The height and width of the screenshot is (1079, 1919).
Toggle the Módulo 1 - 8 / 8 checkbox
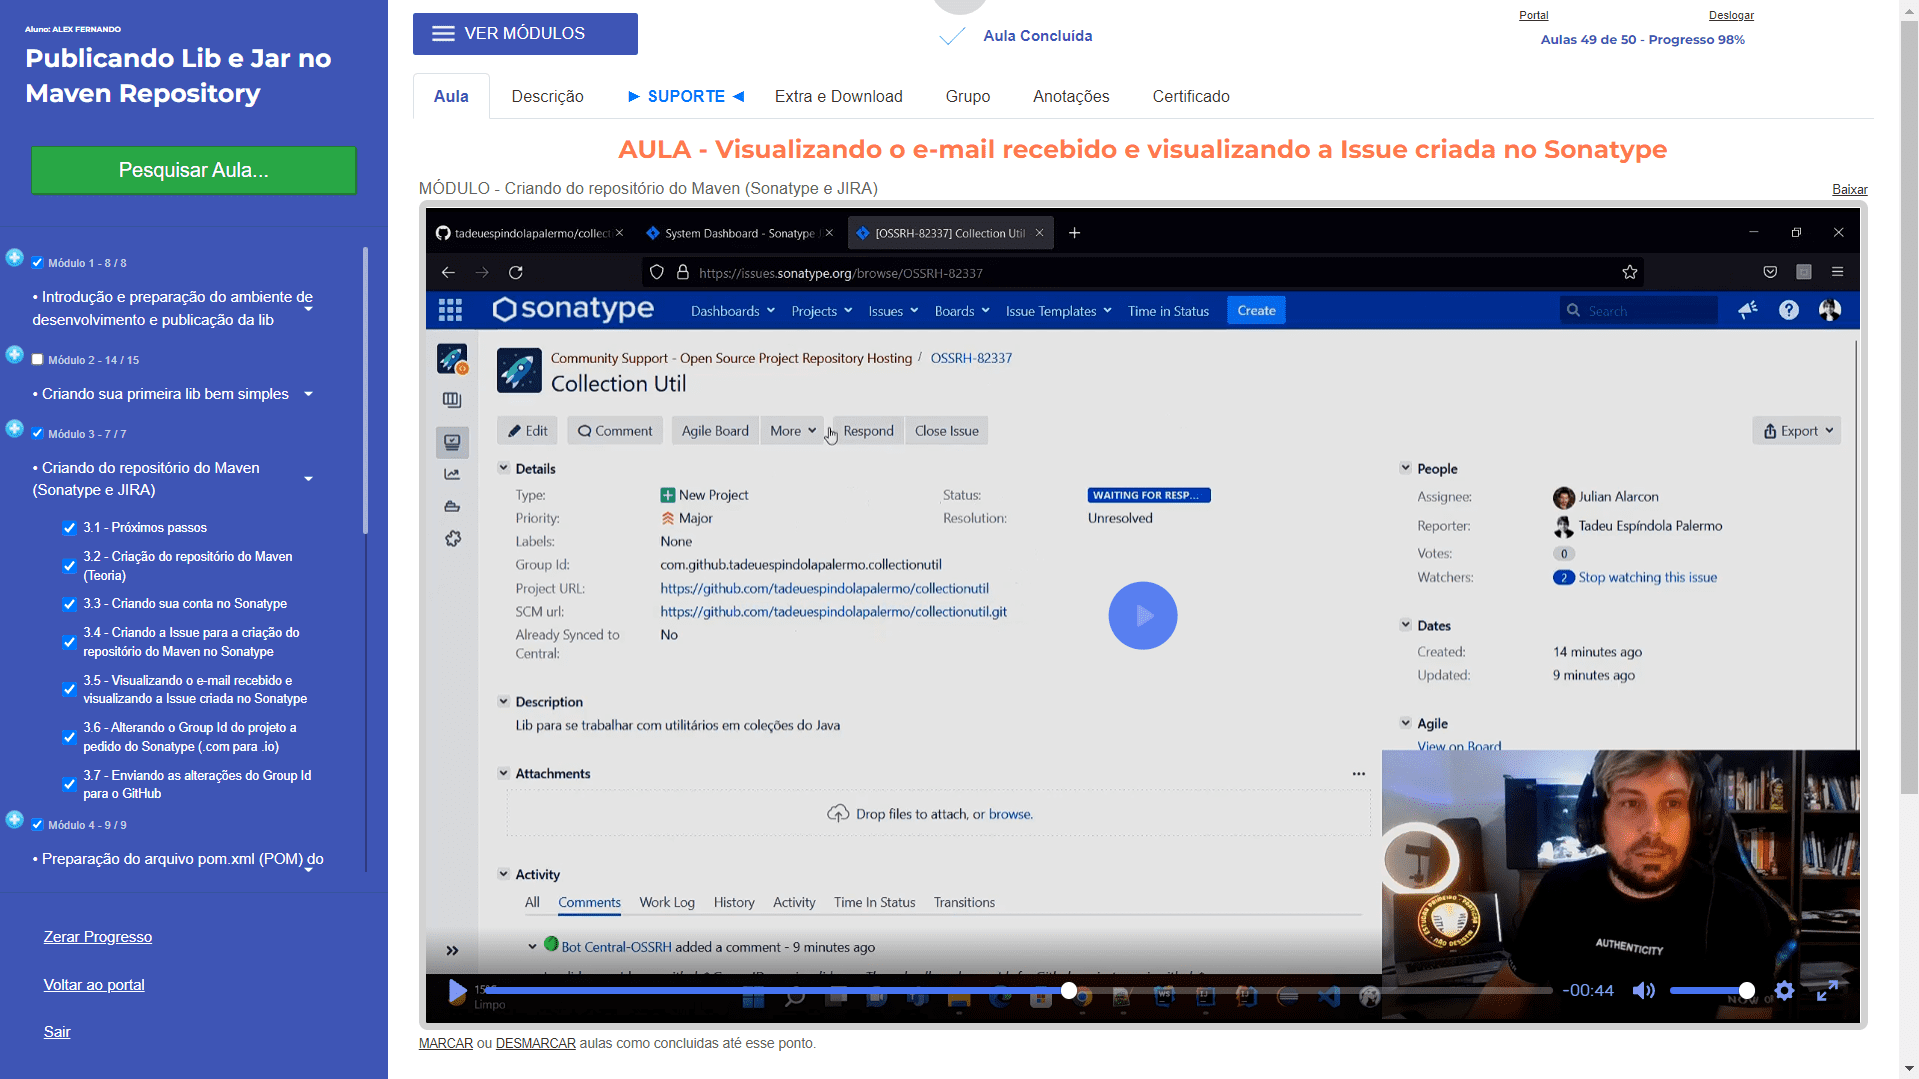click(x=37, y=263)
